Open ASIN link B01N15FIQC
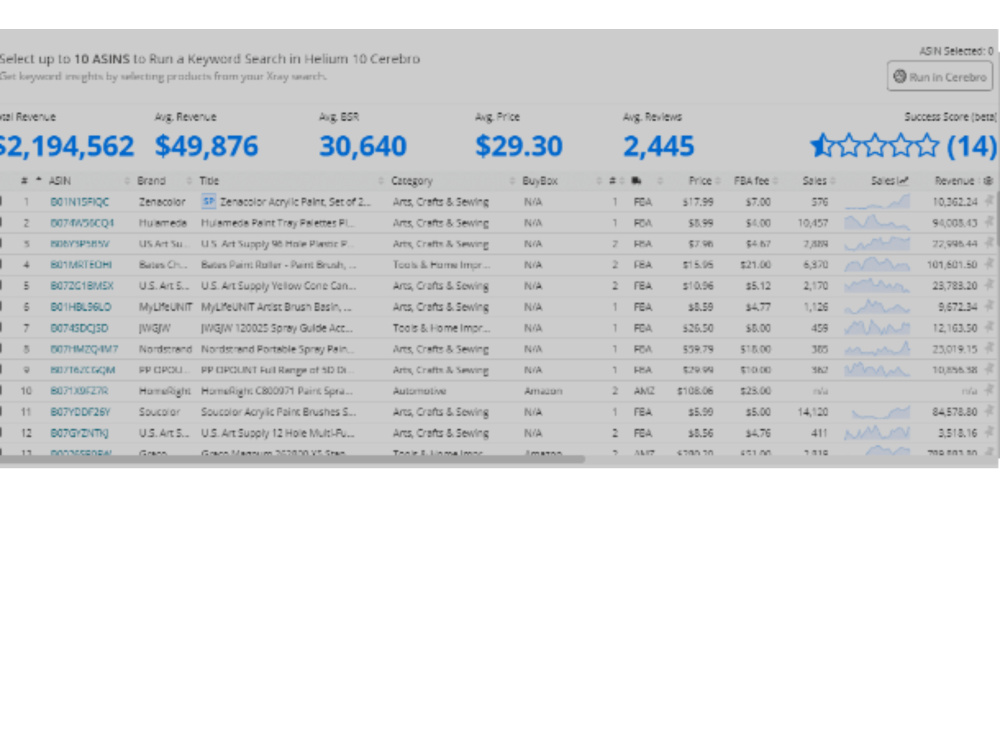 point(80,202)
